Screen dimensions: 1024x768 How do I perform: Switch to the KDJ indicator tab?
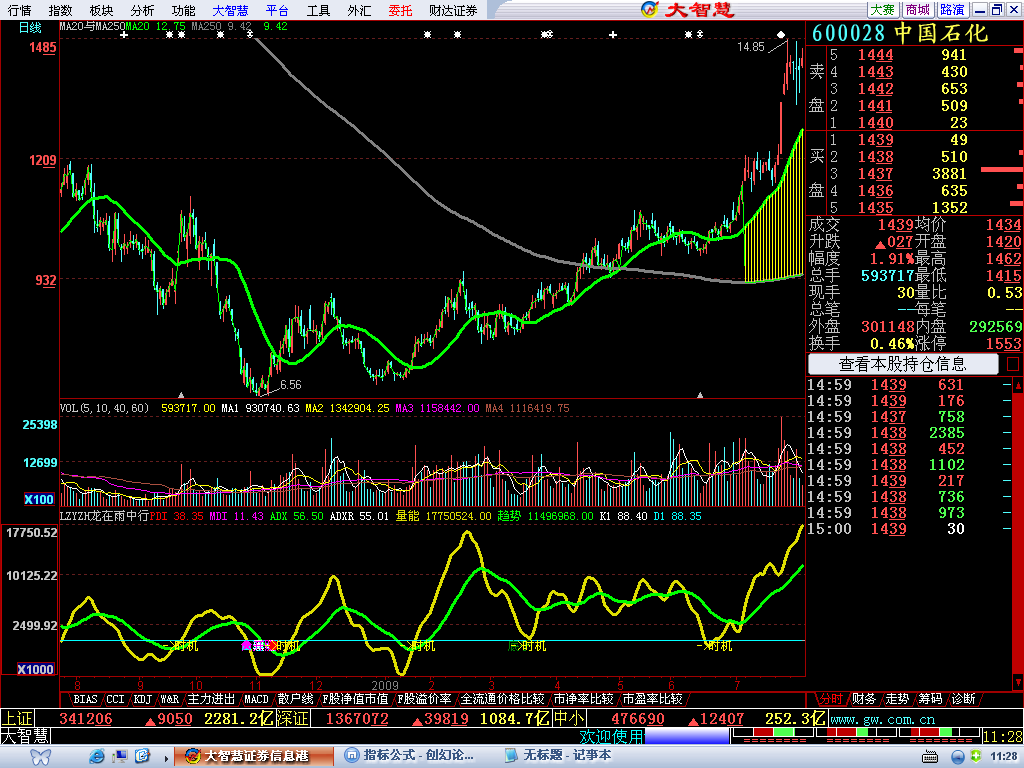pos(143,699)
